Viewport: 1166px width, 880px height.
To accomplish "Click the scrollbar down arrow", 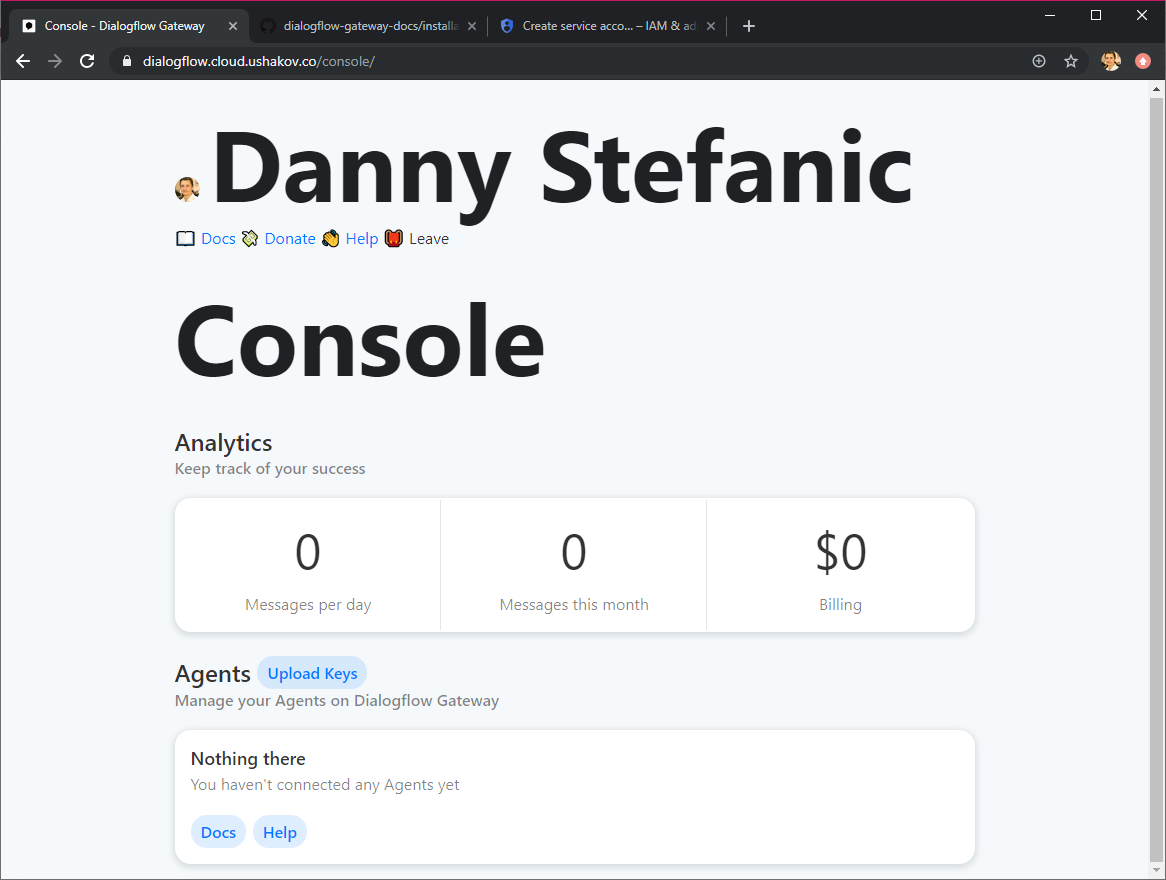I will (x=1156, y=872).
